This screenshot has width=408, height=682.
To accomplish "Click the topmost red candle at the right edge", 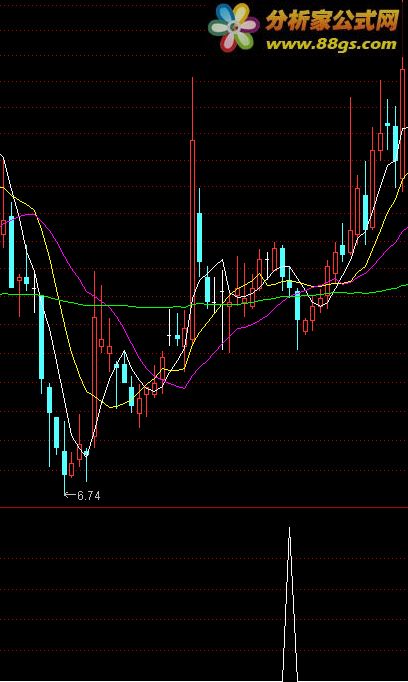I will coord(404,124).
